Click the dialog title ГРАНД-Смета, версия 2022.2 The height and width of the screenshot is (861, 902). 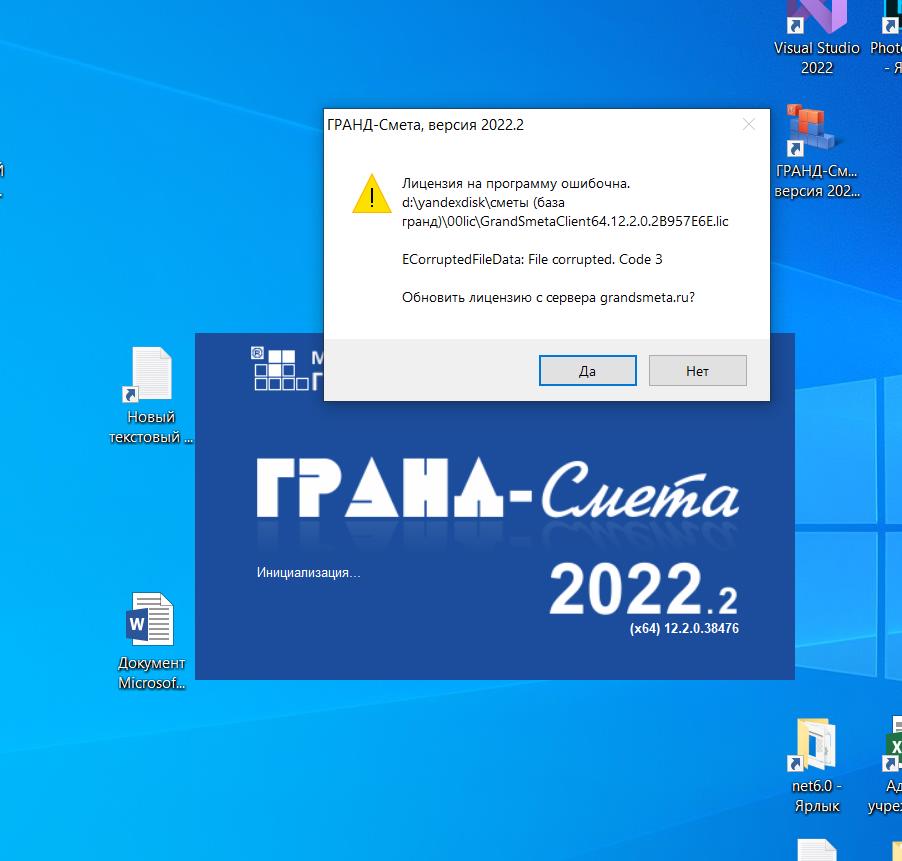click(x=425, y=125)
